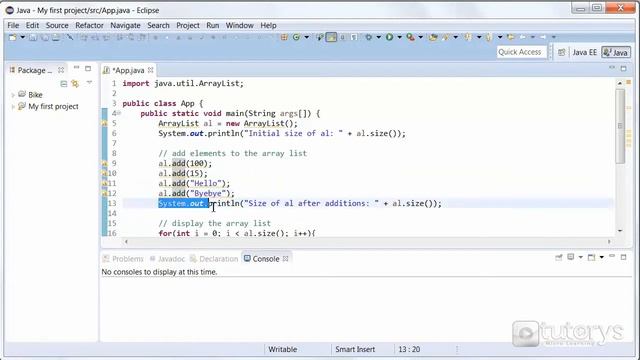Select My first project in explorer

[x=53, y=107]
